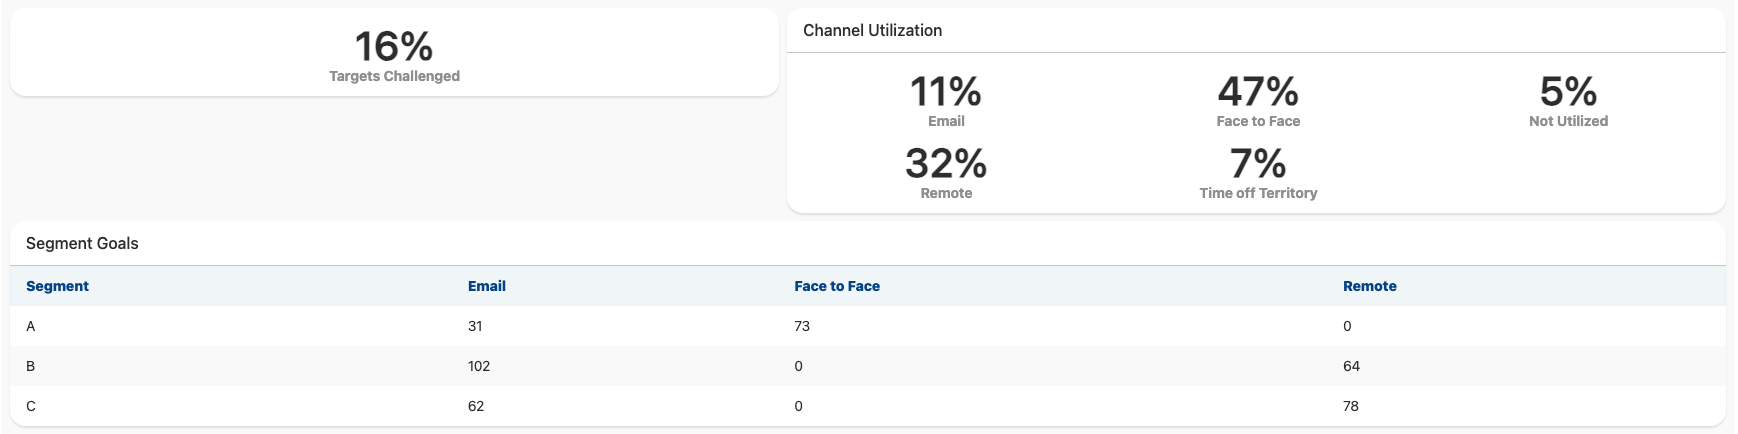
Task: Select Email value 102 in segment B
Action: pos(479,366)
